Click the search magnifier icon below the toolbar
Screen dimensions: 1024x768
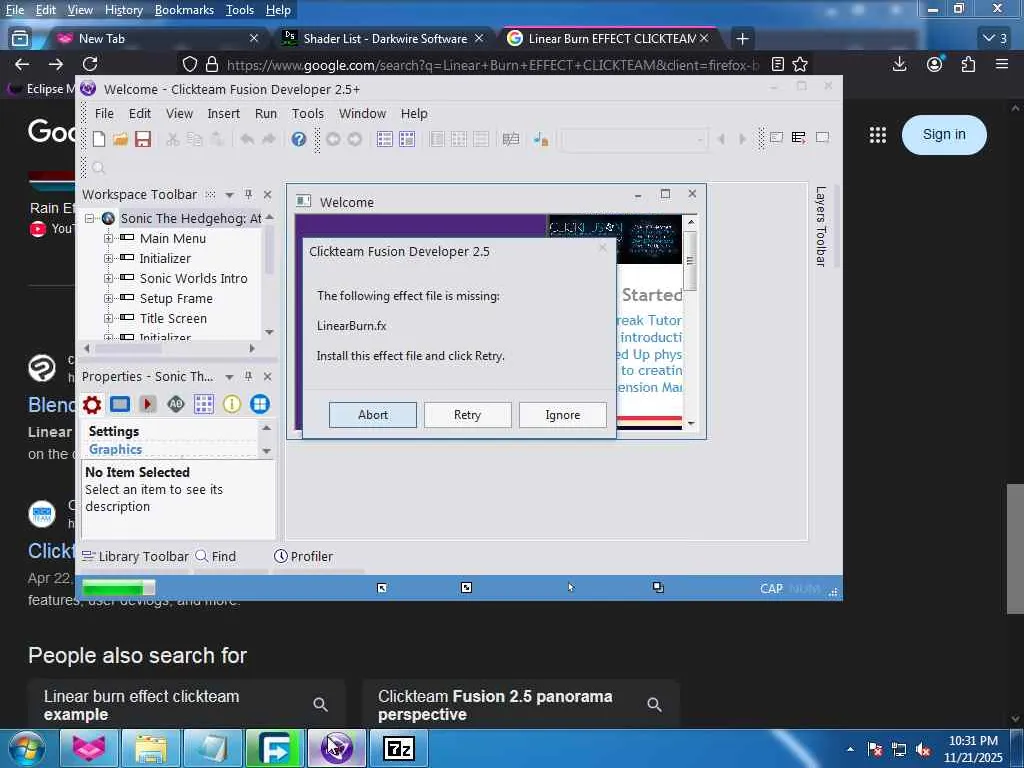99,168
